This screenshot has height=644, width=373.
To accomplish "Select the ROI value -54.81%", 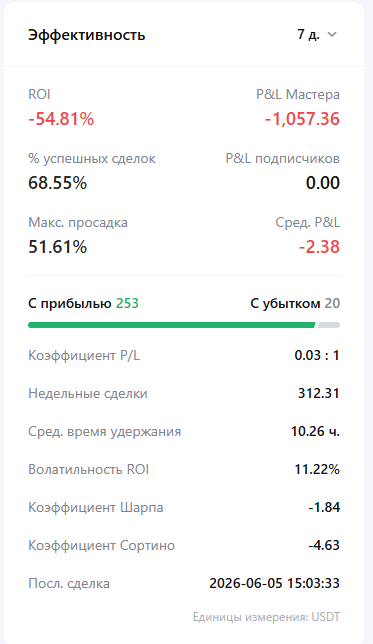I will point(61,119).
